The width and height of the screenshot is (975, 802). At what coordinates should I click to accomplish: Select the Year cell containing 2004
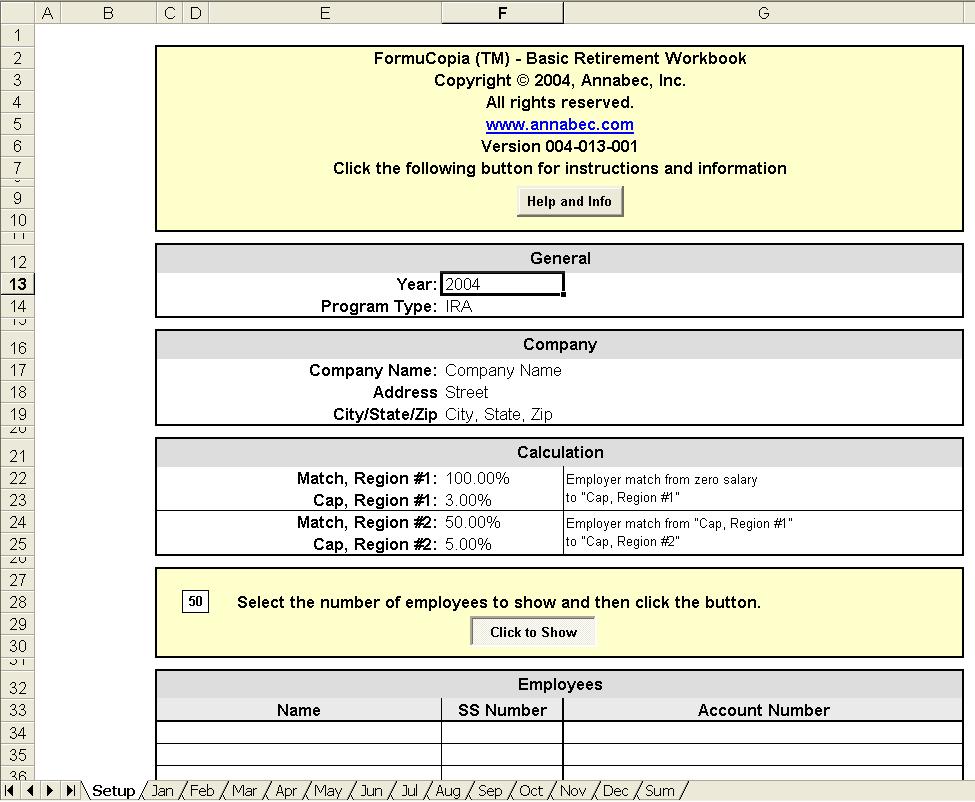502,284
